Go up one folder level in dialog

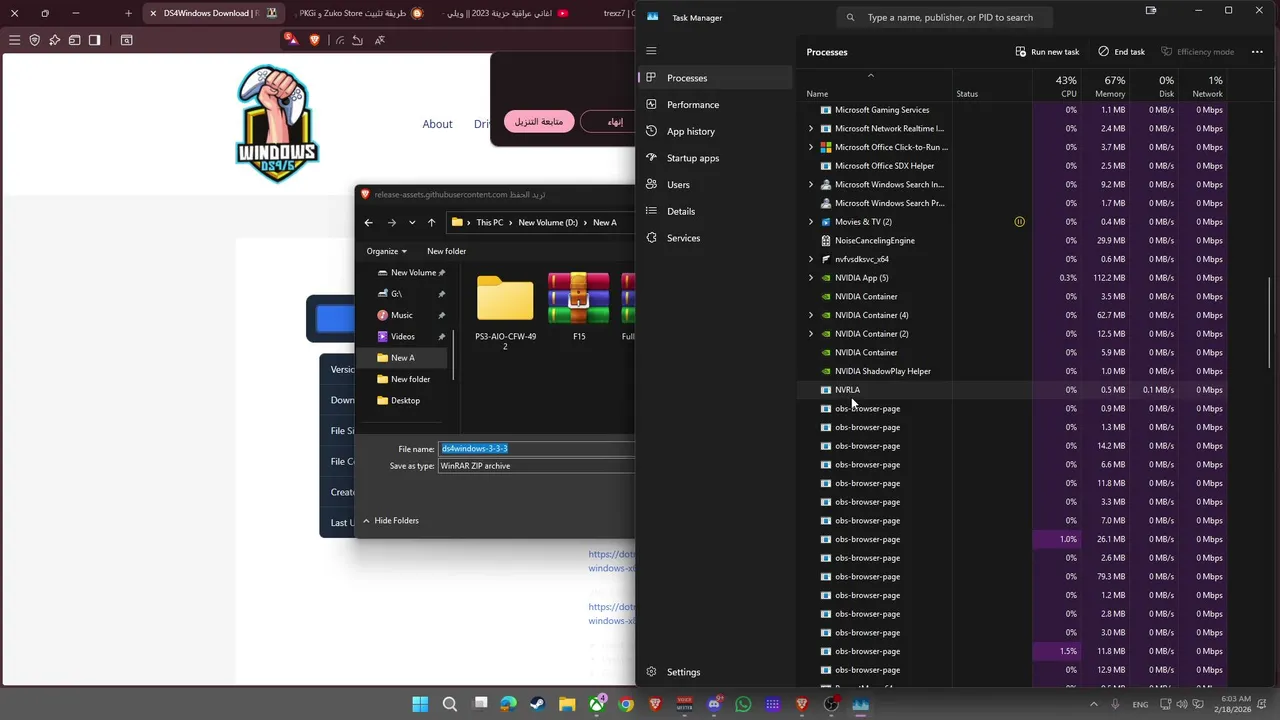pos(431,222)
